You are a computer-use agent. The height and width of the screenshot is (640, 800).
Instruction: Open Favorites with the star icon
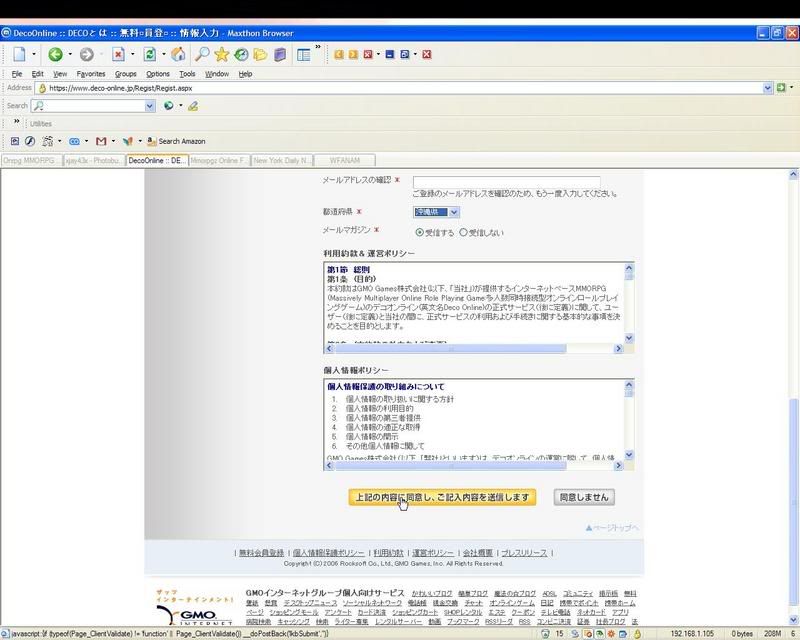(221, 54)
